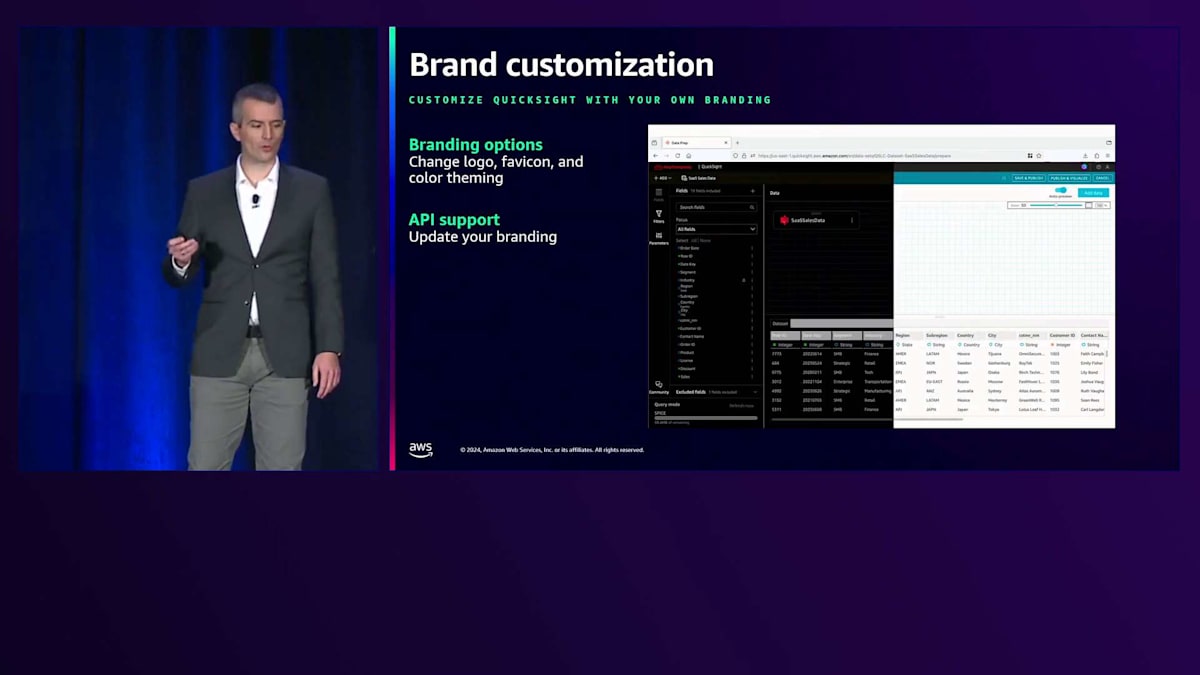Select the Order Date field in list
This screenshot has width=1200, height=675.
click(x=689, y=248)
